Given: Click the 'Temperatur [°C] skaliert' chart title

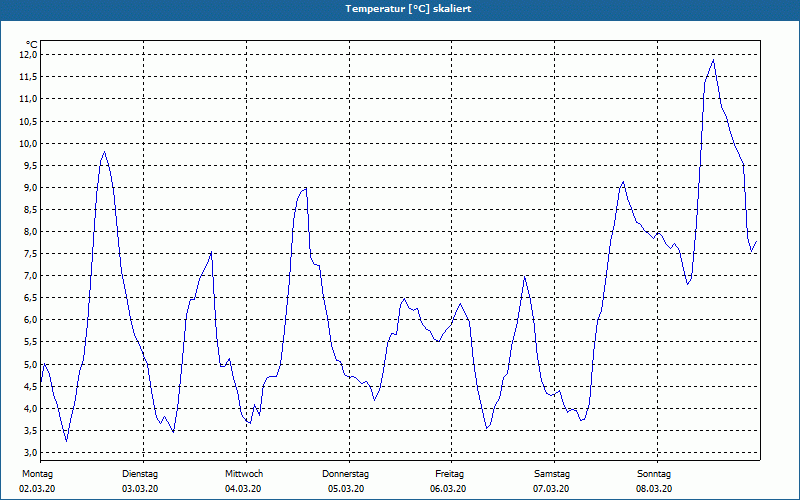Looking at the screenshot, I should tap(408, 9).
